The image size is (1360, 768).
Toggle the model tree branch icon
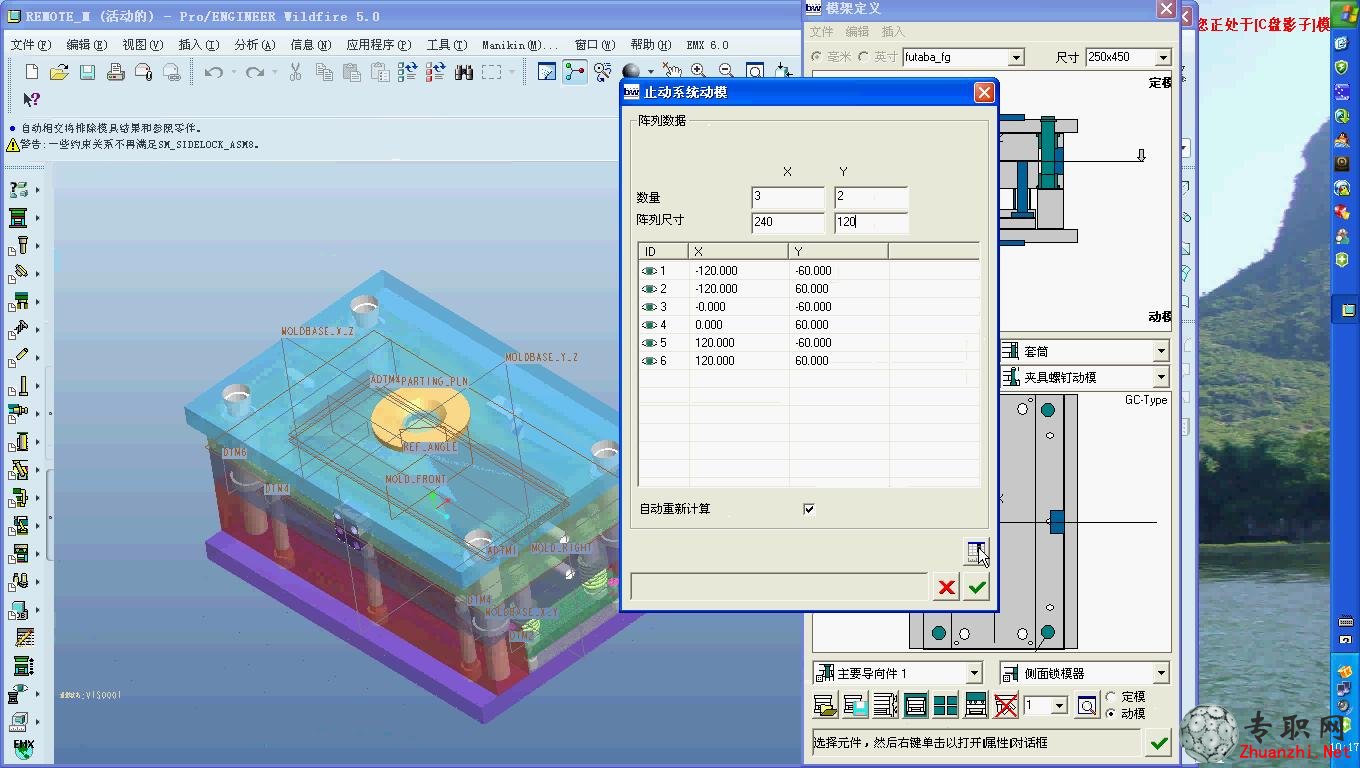coord(575,72)
